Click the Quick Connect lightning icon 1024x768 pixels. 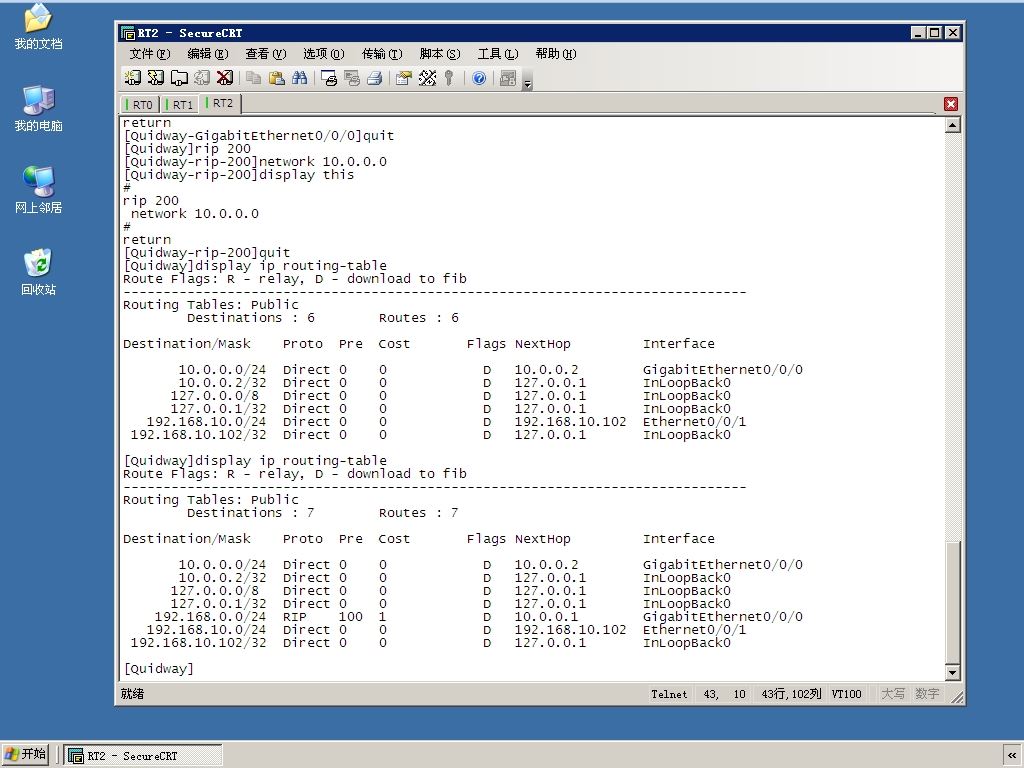pyautogui.click(x=156, y=78)
